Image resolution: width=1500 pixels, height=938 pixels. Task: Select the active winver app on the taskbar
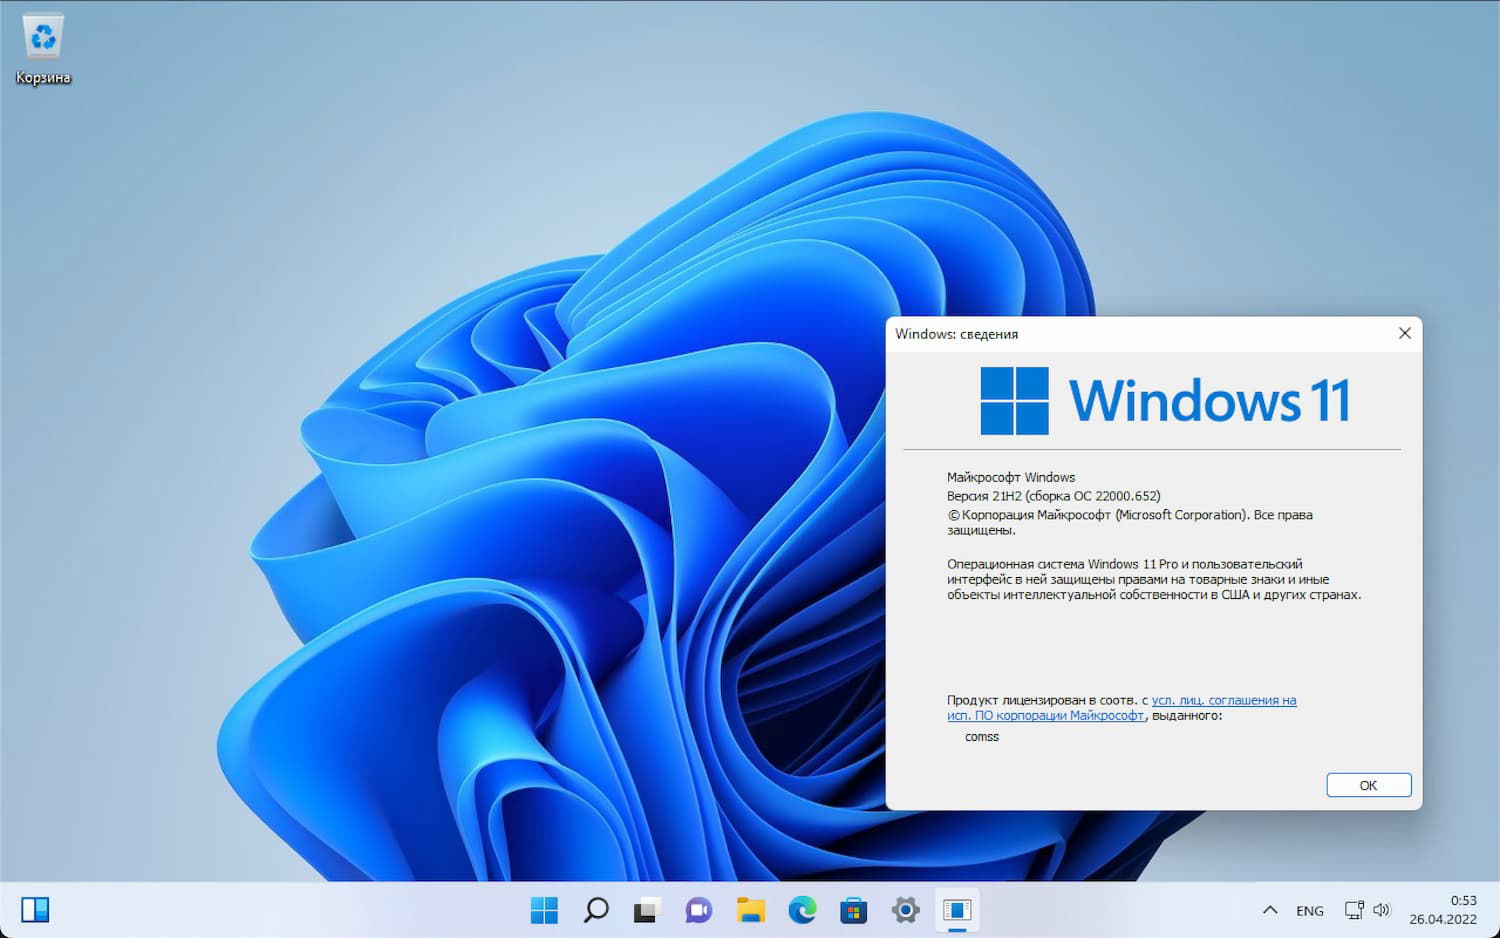[x=958, y=910]
